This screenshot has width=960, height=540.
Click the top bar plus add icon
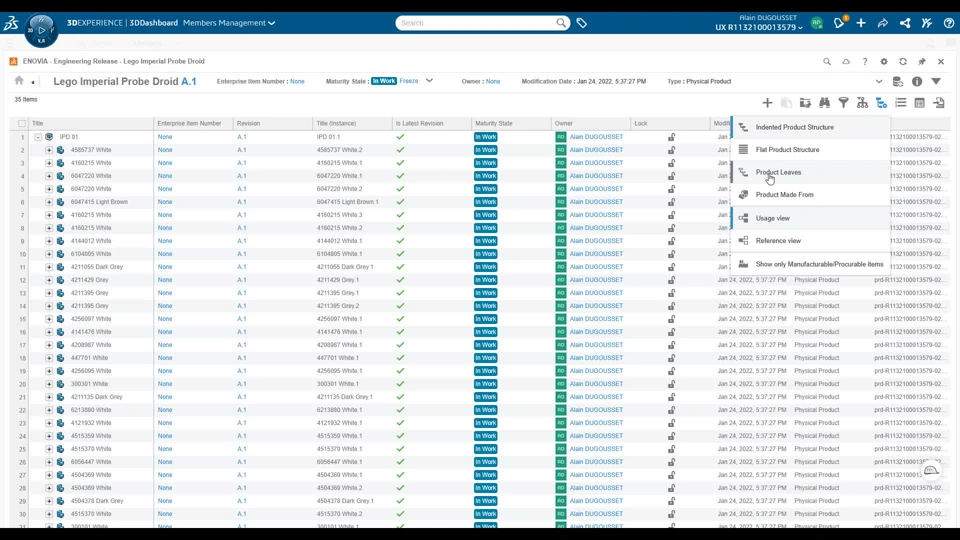[x=861, y=23]
